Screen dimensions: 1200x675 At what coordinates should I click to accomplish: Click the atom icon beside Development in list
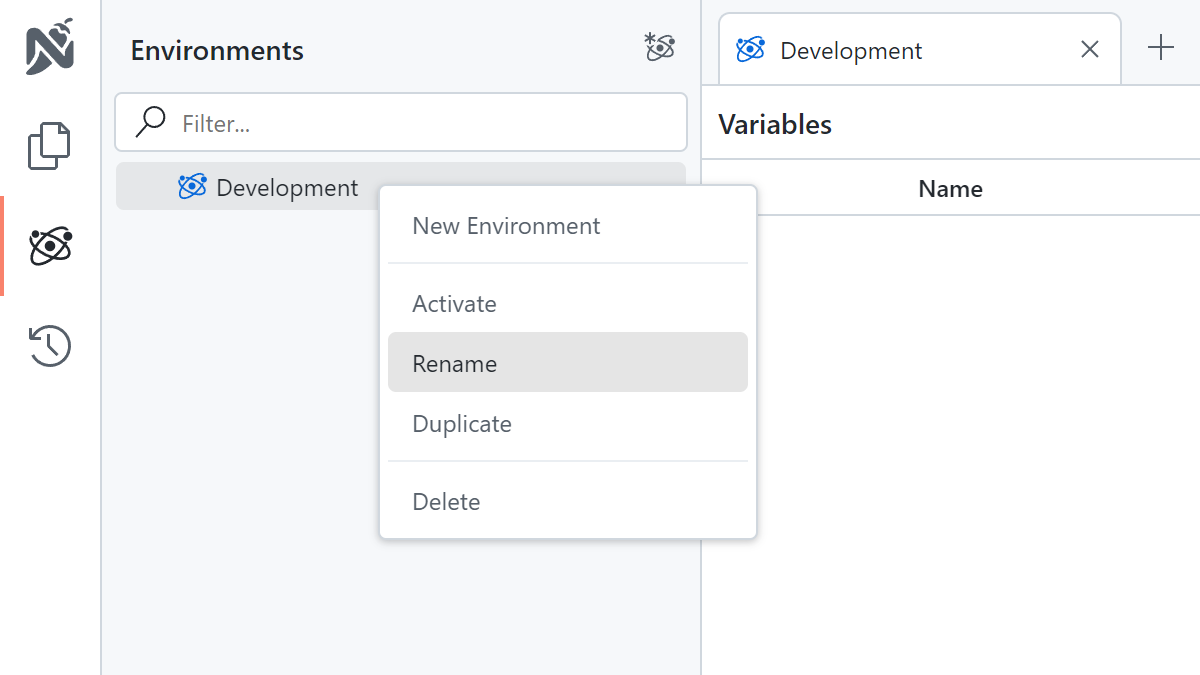coord(192,187)
